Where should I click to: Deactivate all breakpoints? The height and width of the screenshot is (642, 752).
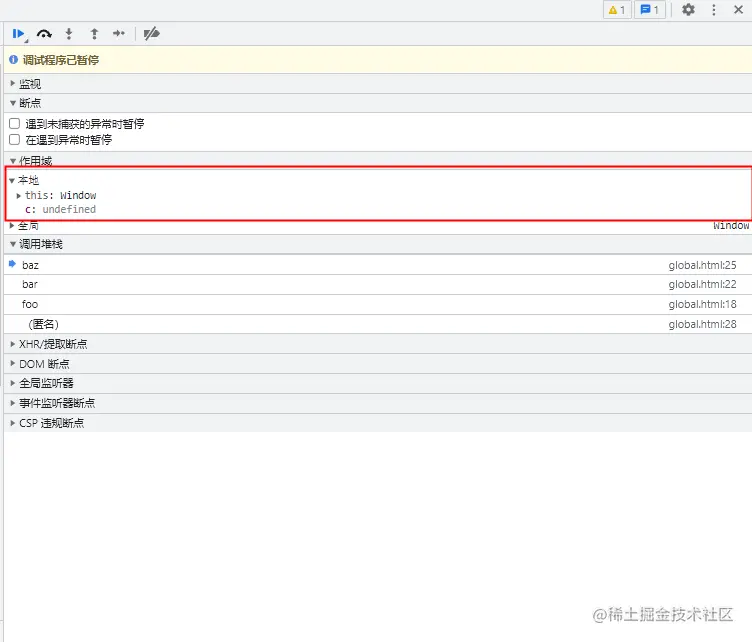pos(152,34)
